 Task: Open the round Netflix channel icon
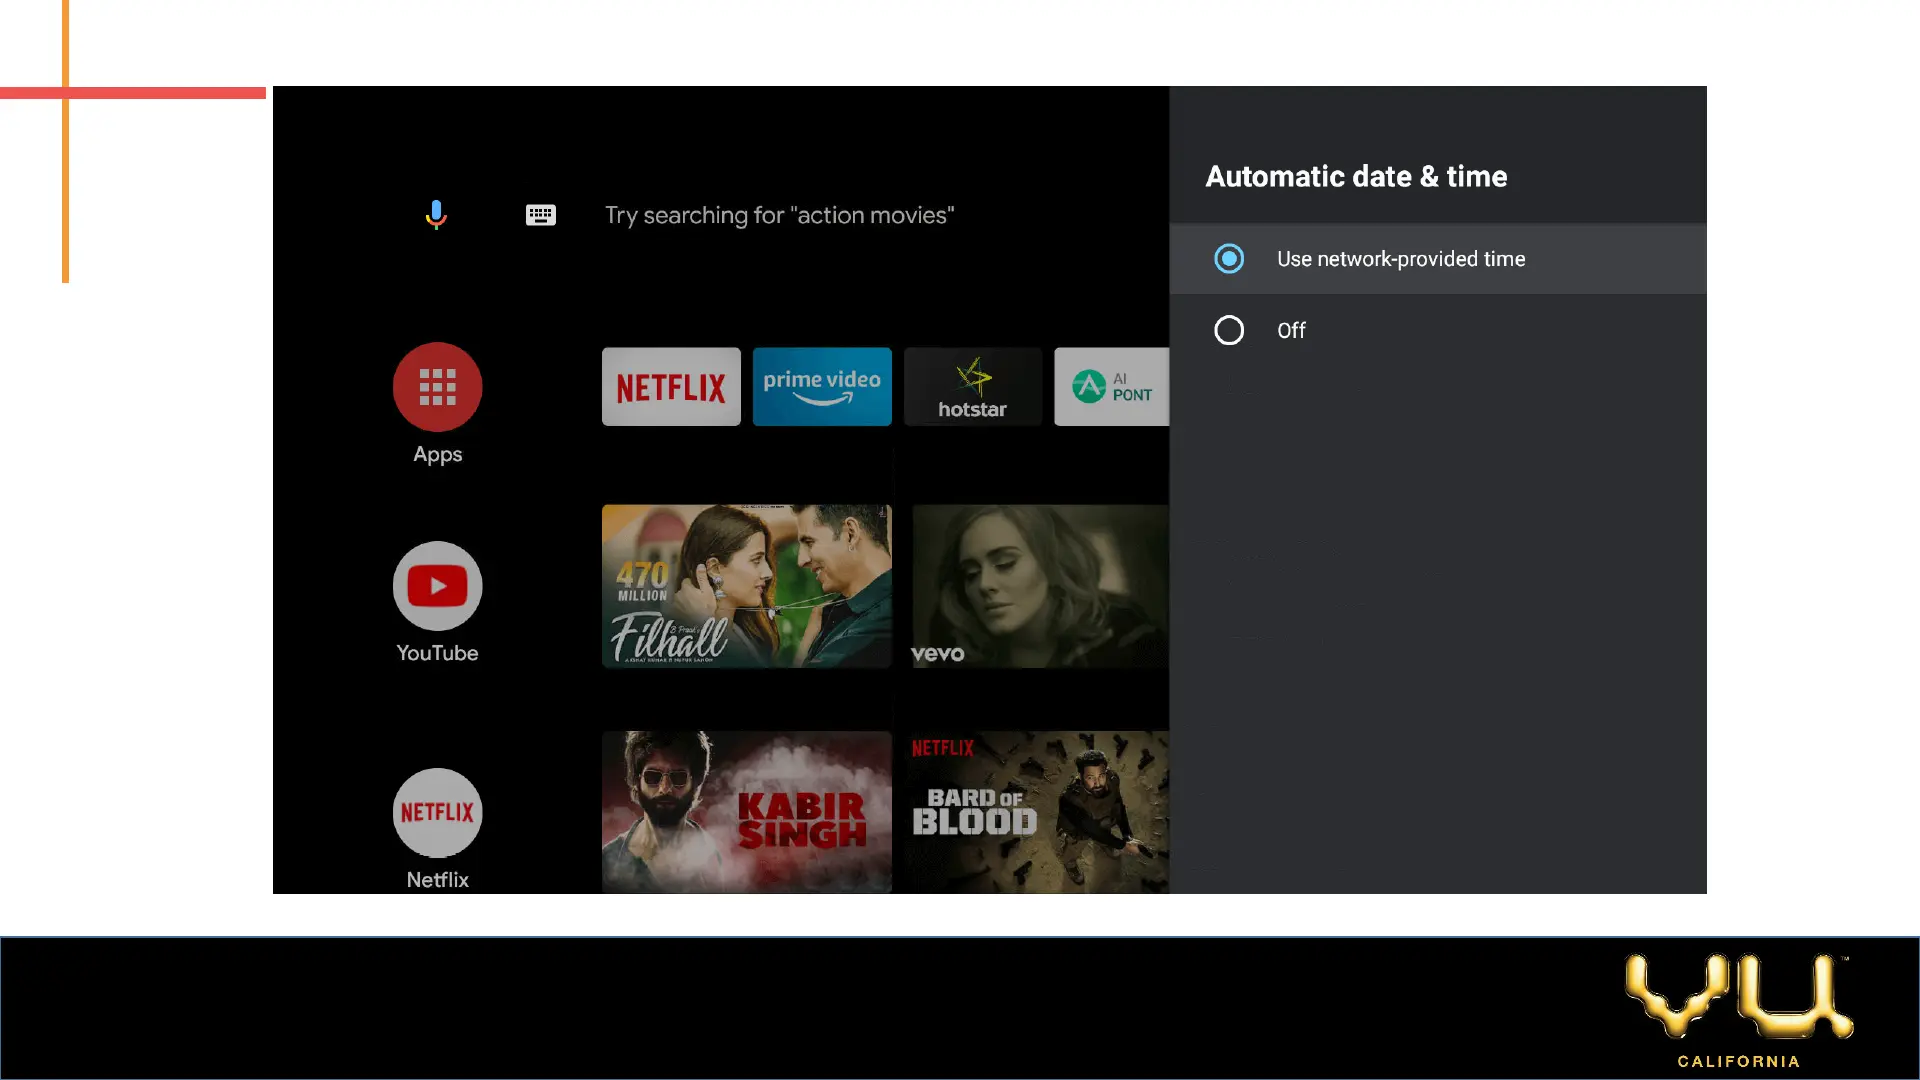[x=437, y=812]
